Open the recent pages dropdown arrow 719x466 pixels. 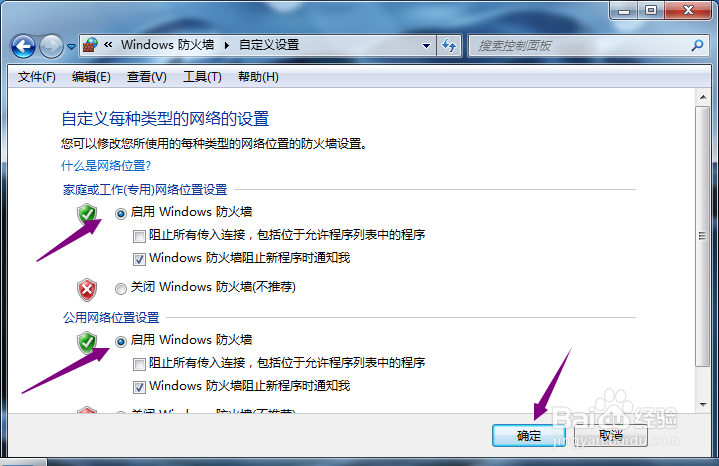click(72, 46)
